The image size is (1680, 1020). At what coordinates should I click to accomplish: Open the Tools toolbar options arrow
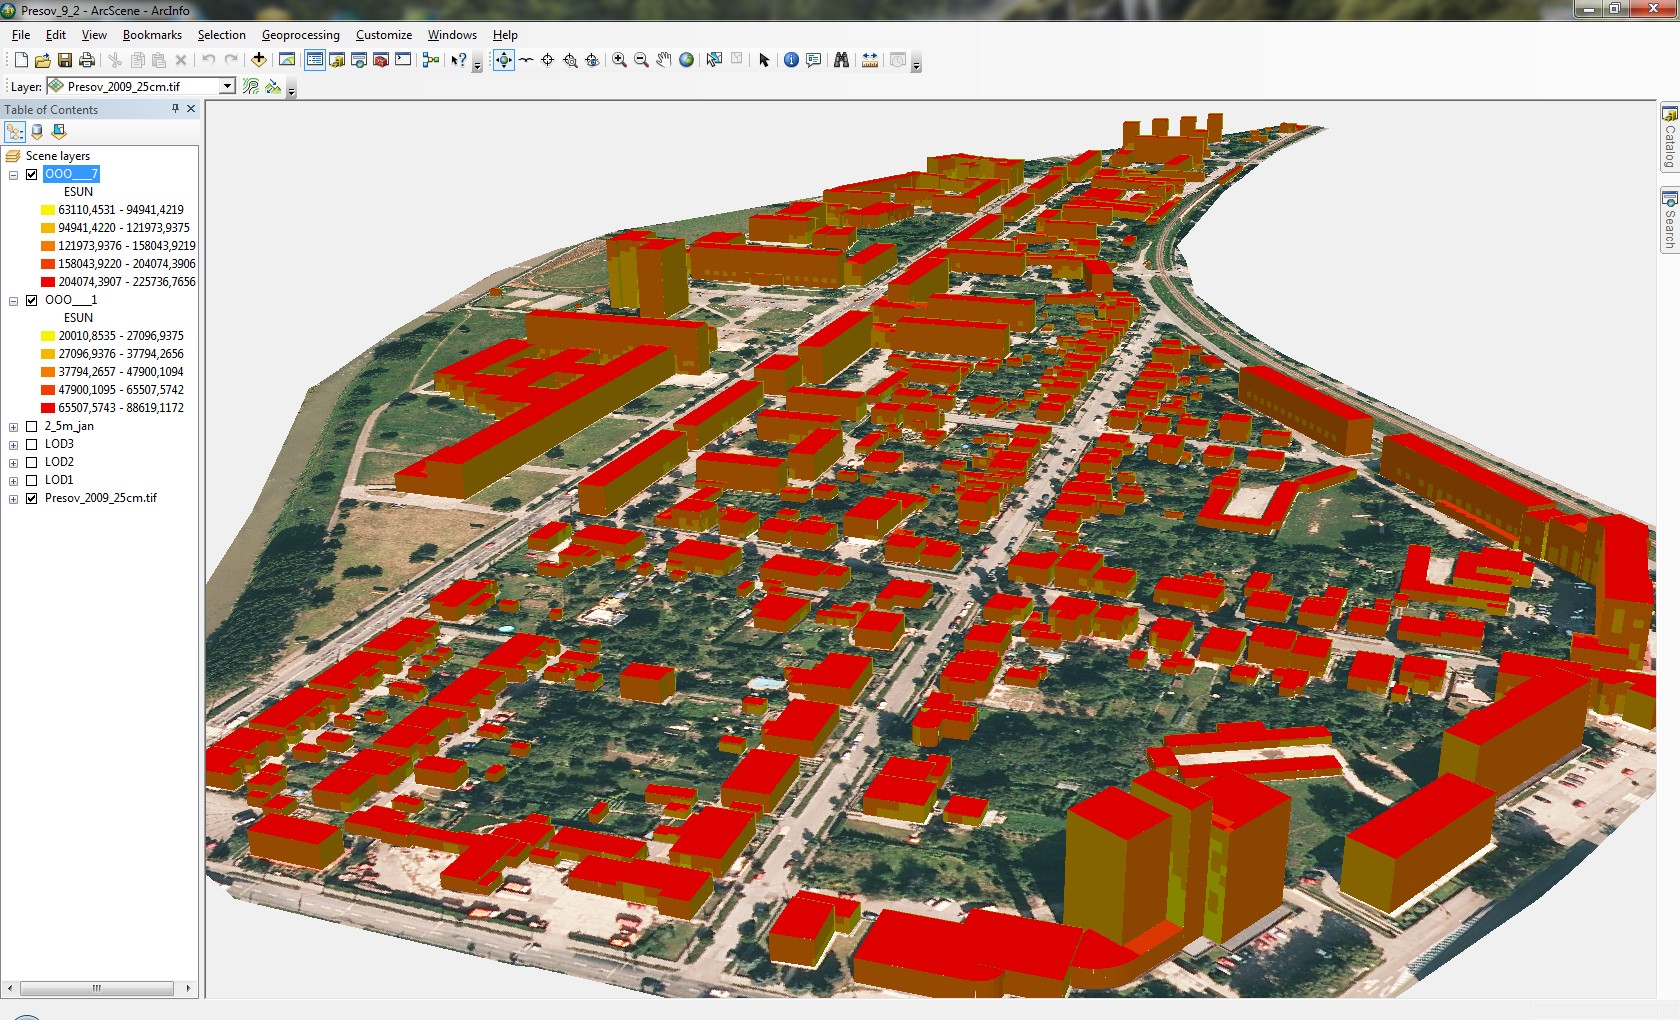point(916,63)
